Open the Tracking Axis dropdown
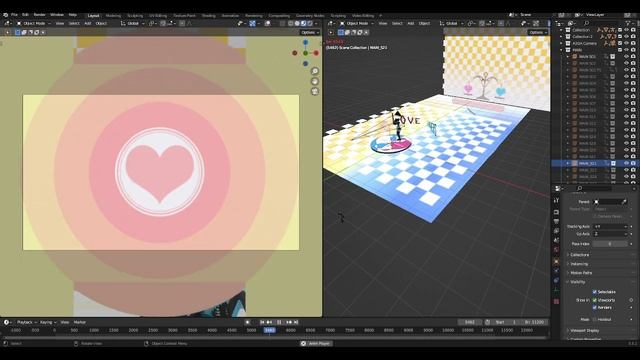 tap(610, 227)
